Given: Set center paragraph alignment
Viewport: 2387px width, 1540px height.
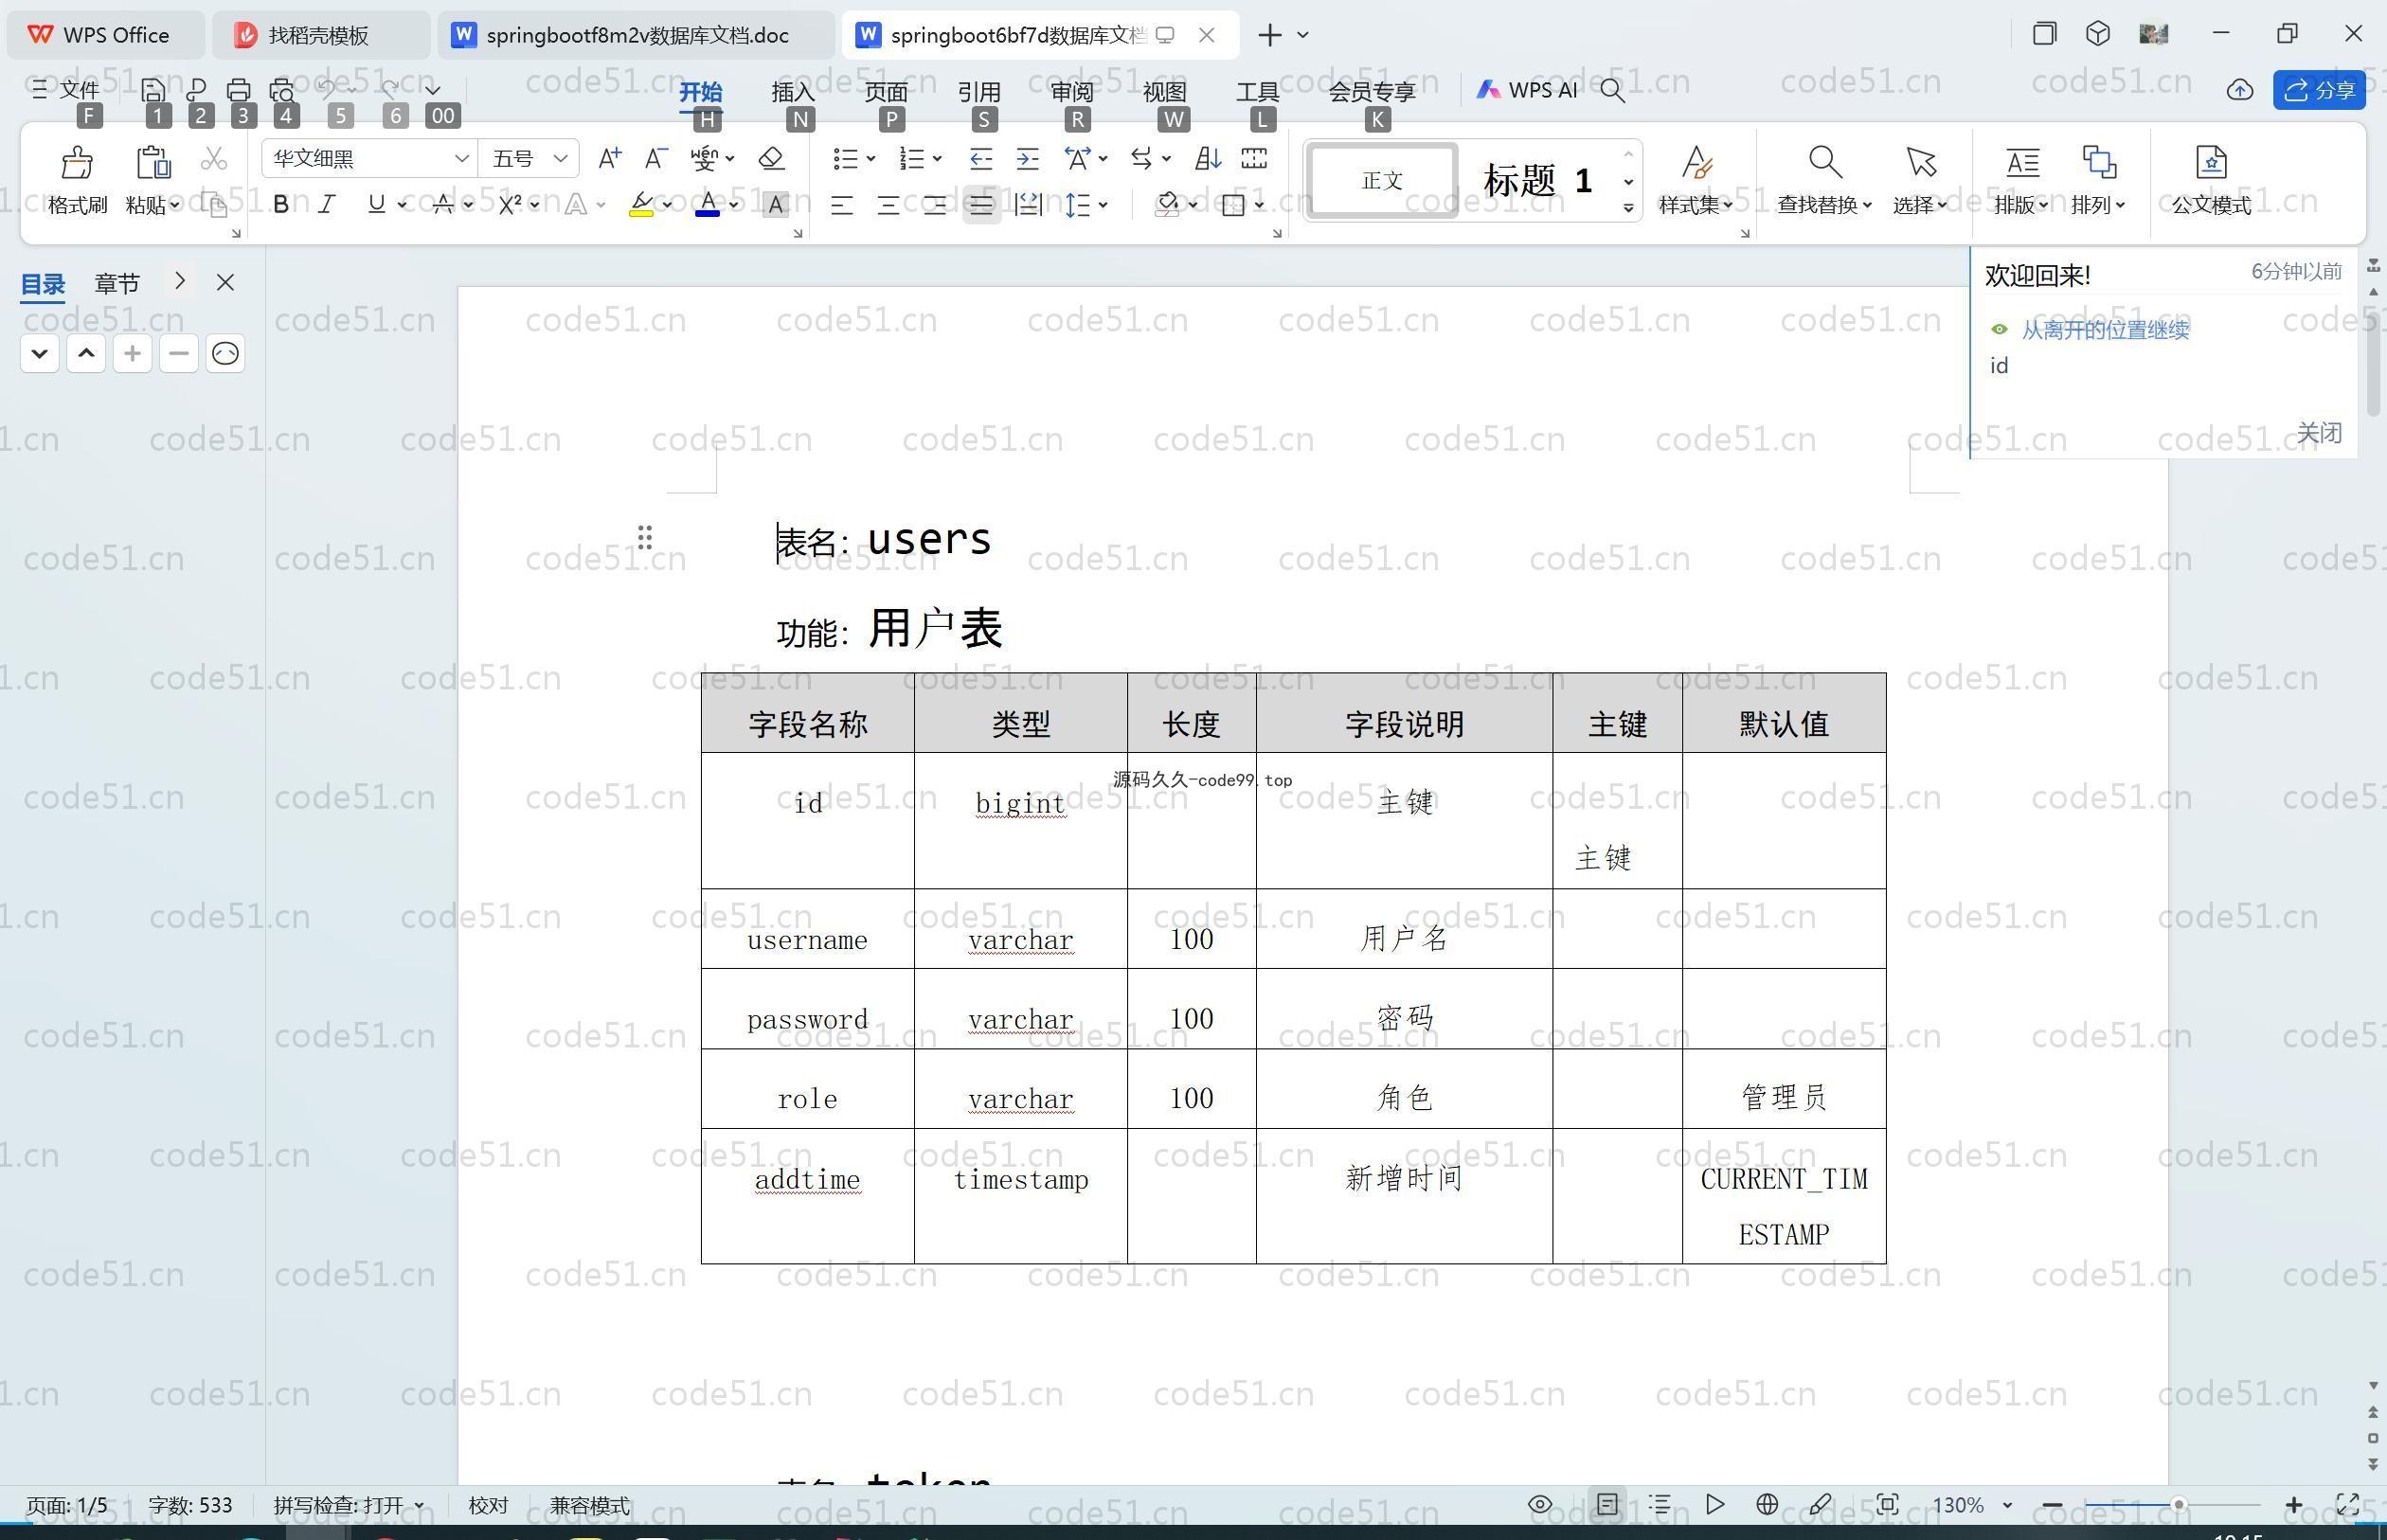Looking at the screenshot, I should [x=888, y=205].
